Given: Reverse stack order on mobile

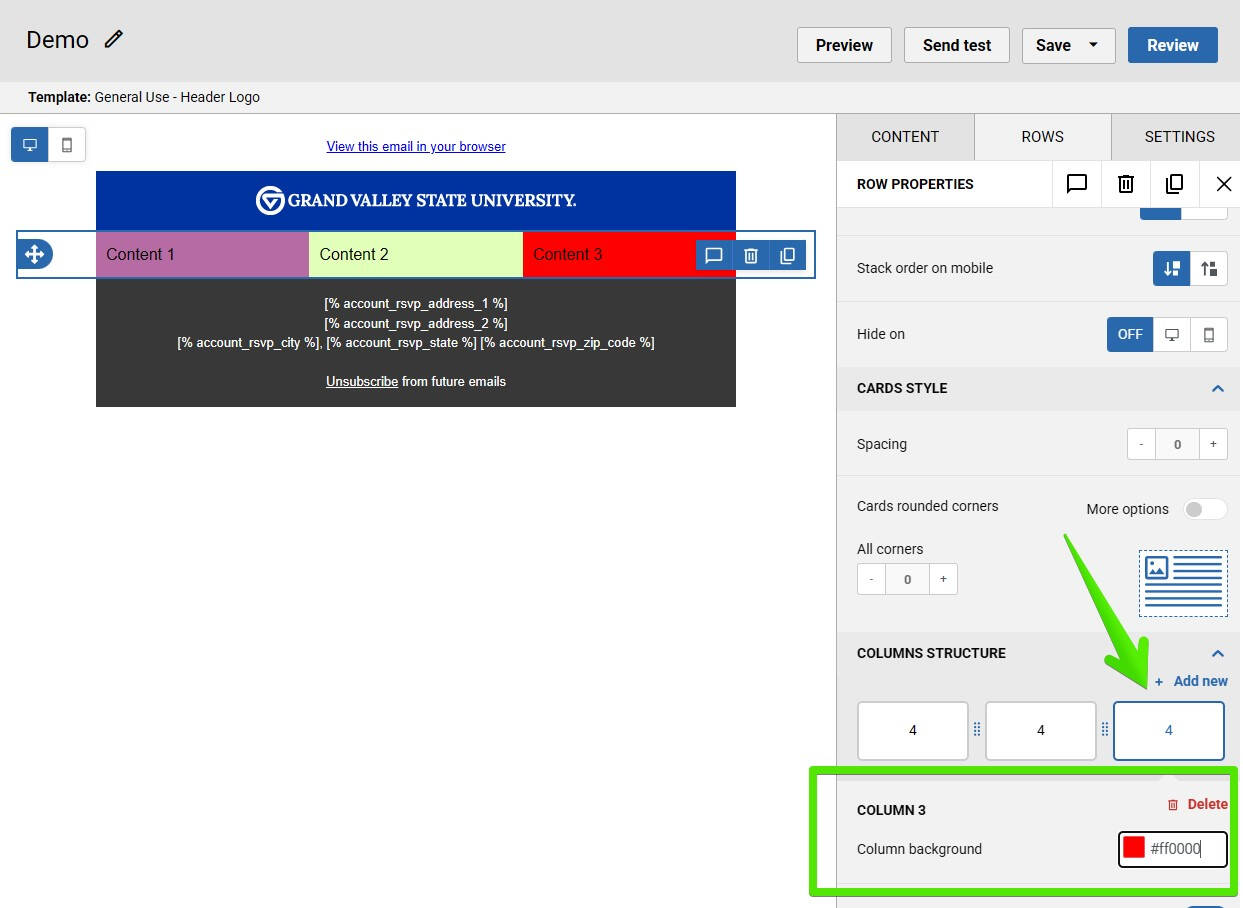Looking at the screenshot, I should point(1209,268).
